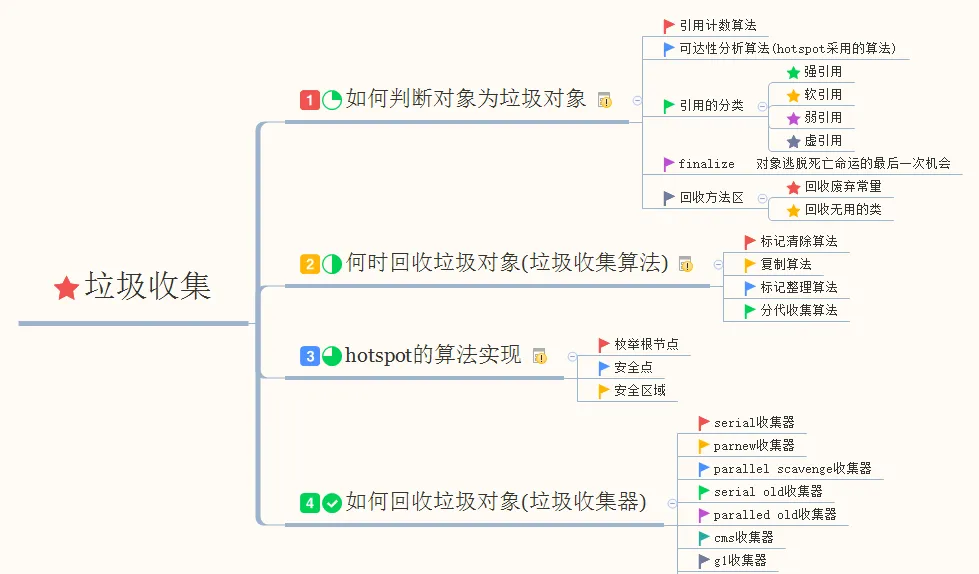The height and width of the screenshot is (574, 979).
Task: Collapse the 回收方法区 subtopics
Action: pyautogui.click(x=762, y=199)
